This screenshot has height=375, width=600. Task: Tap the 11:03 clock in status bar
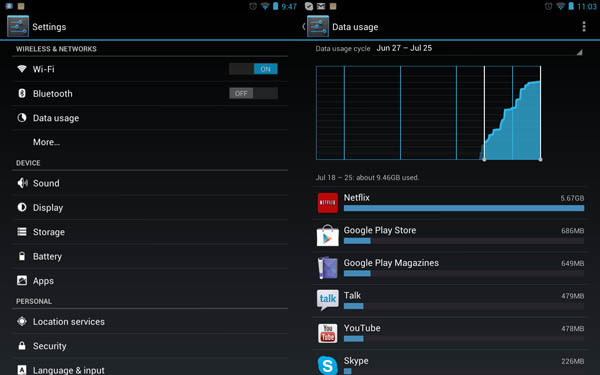587,7
